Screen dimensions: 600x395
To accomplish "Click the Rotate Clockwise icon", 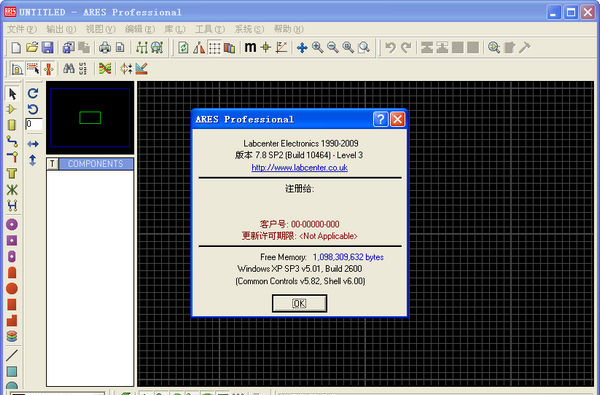I will pyautogui.click(x=33, y=93).
